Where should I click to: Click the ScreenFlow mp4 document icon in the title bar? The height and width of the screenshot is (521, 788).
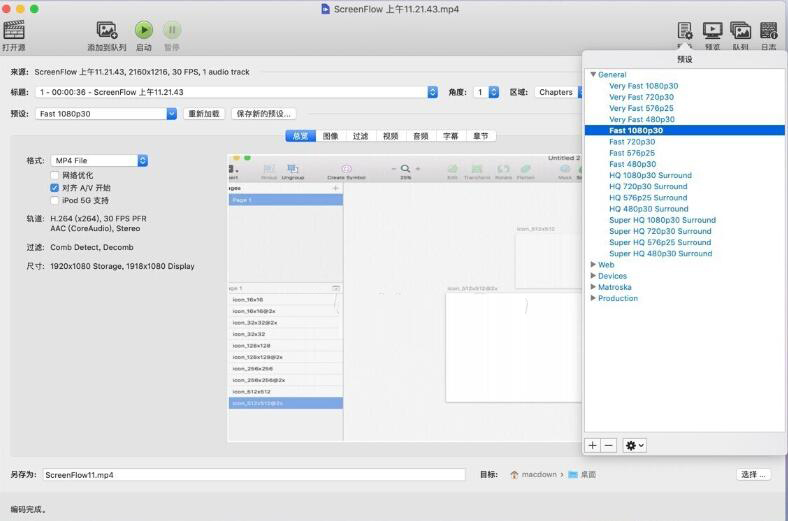(325, 9)
